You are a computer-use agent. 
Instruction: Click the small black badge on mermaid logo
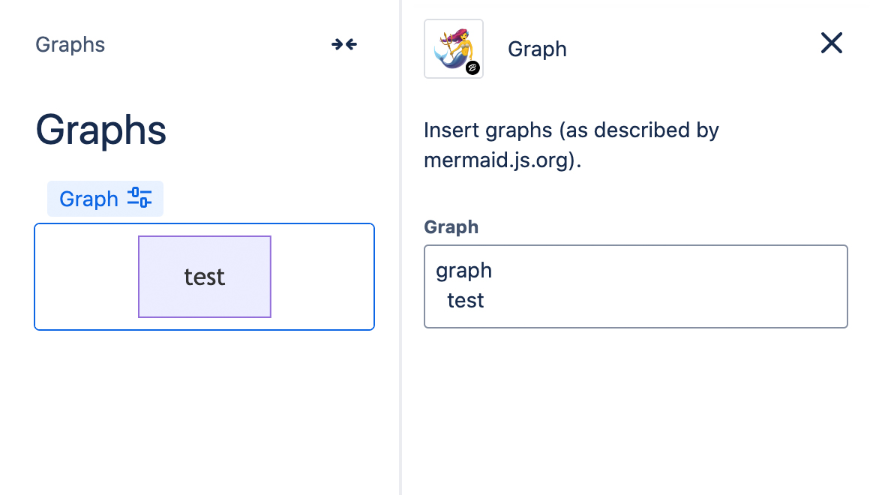(473, 67)
